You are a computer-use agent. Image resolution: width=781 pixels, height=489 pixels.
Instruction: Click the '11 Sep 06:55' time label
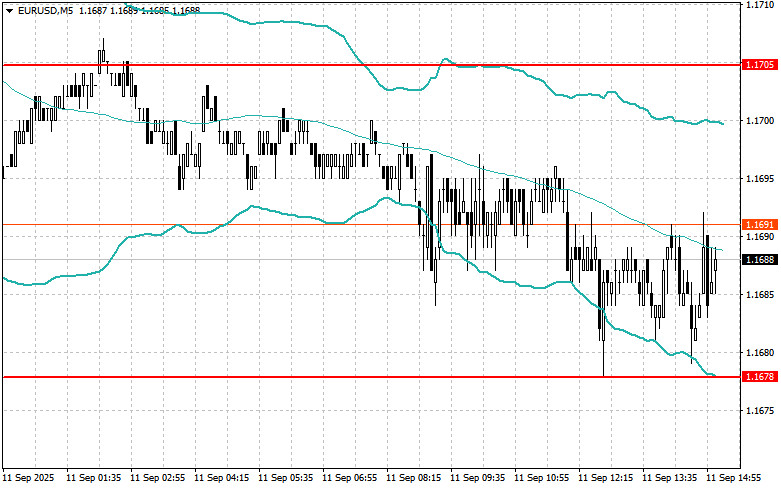click(x=350, y=478)
